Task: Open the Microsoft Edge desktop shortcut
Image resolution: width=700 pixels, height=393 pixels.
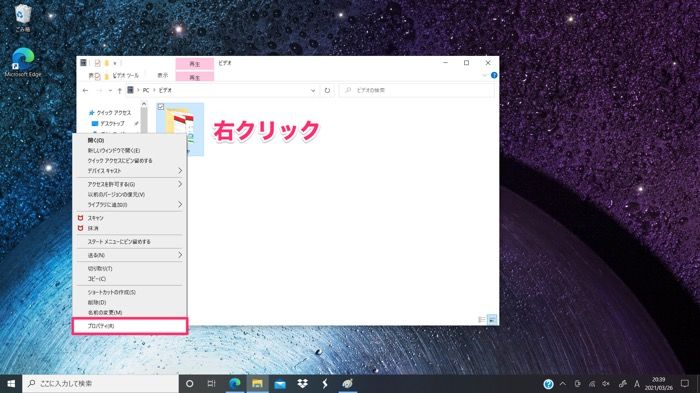Action: click(x=23, y=63)
